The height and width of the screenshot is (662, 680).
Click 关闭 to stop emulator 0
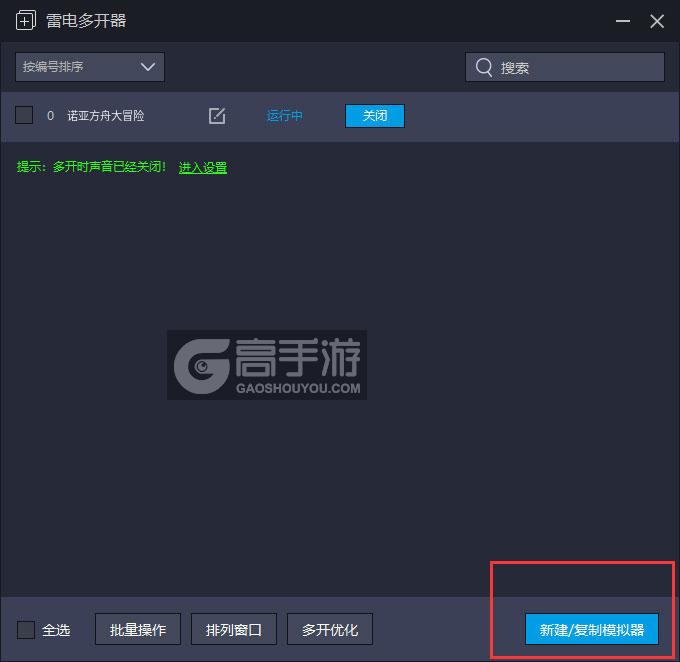pos(375,116)
